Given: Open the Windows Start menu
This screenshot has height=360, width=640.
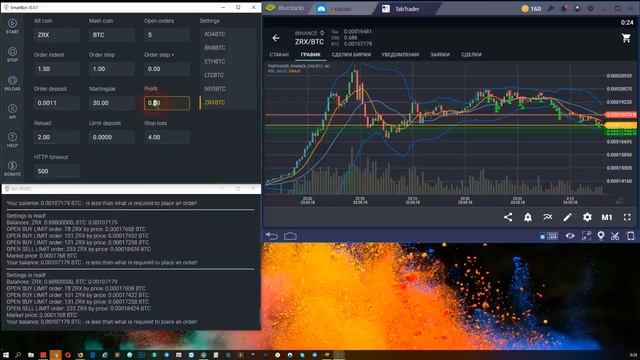Looking at the screenshot, I should coord(6,355).
